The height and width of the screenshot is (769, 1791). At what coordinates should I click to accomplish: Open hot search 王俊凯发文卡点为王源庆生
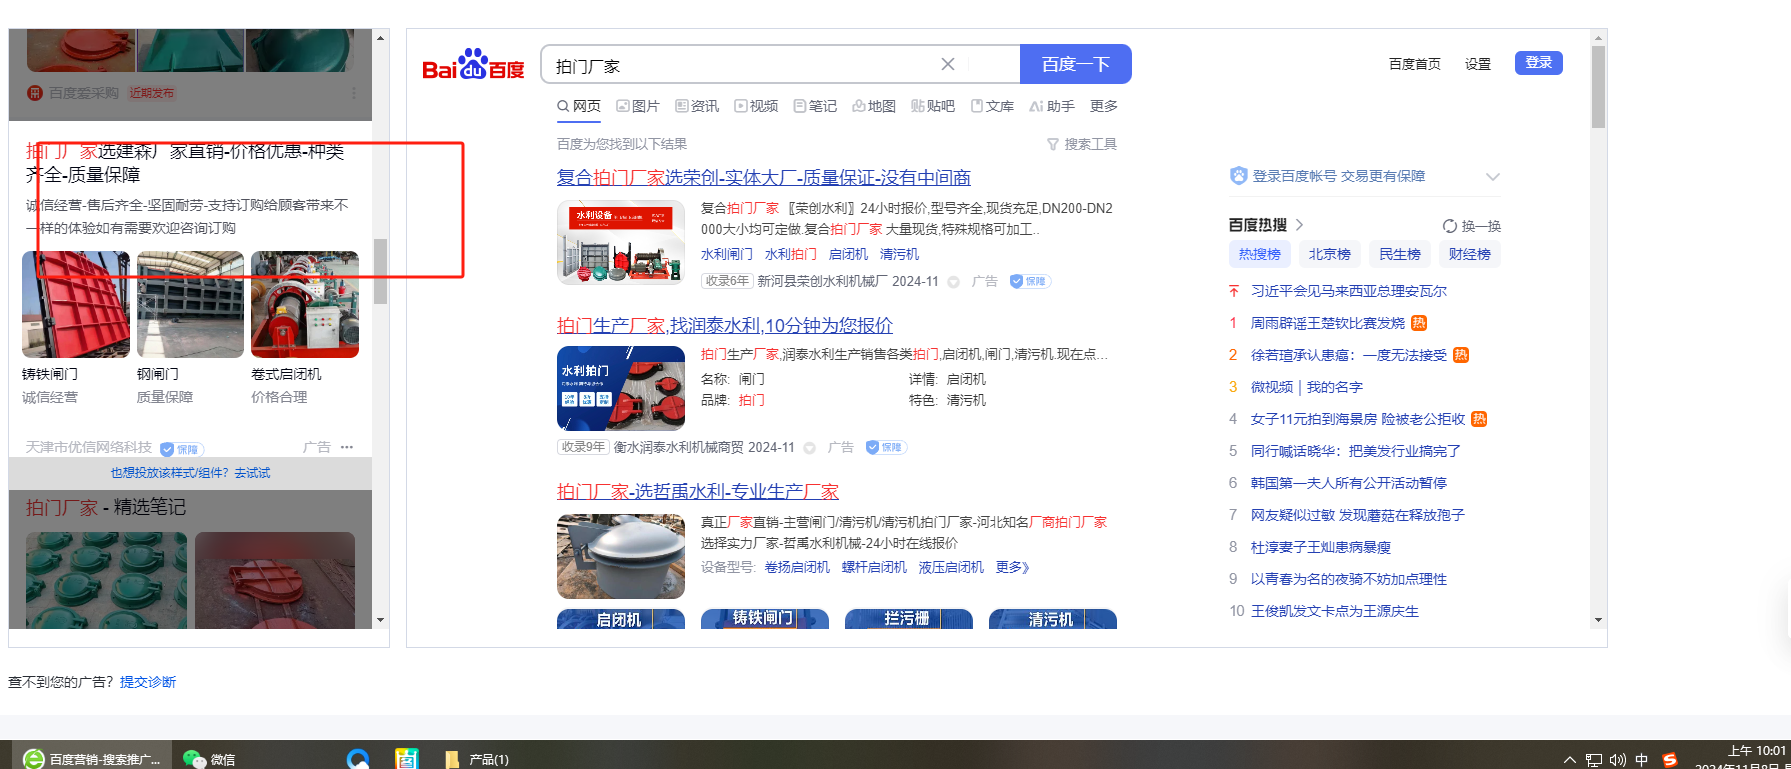[x=1335, y=611]
